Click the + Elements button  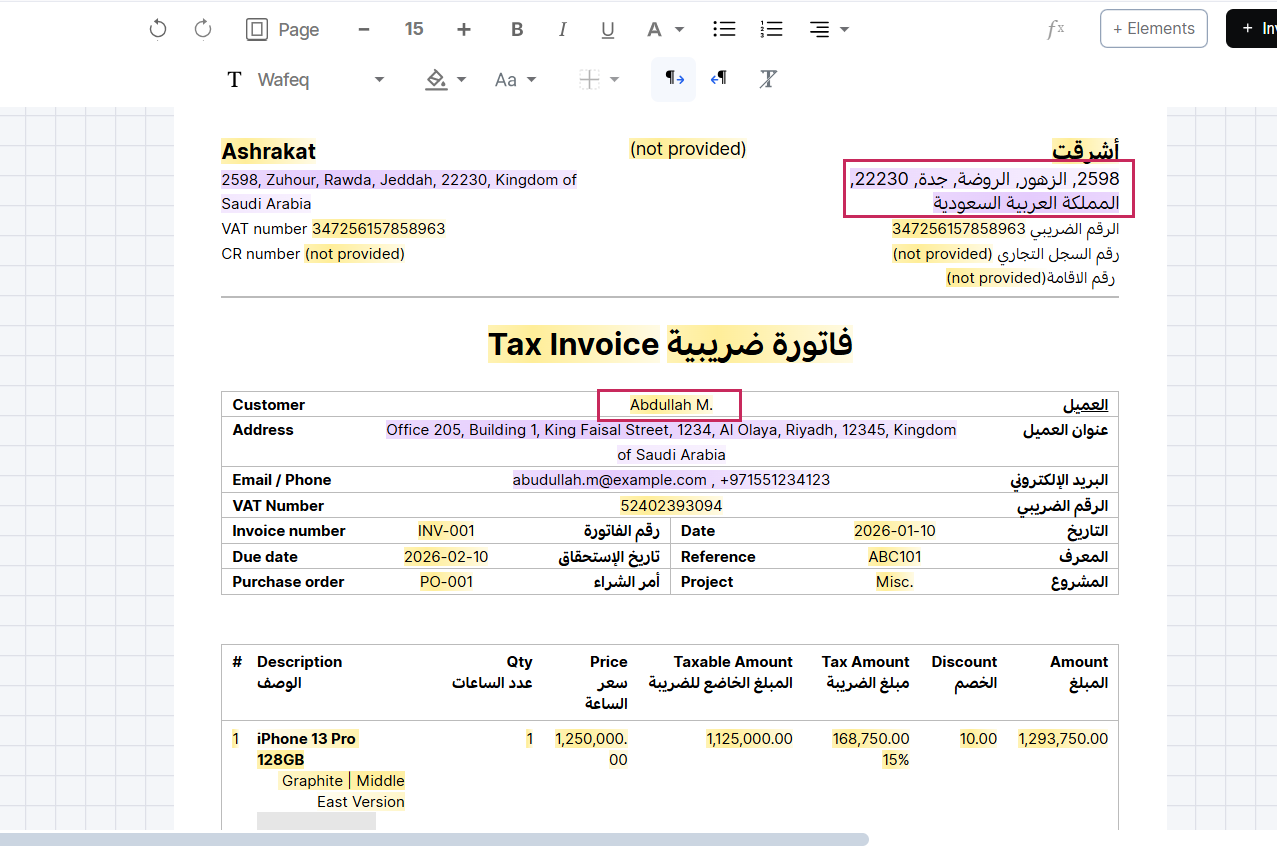[1153, 28]
